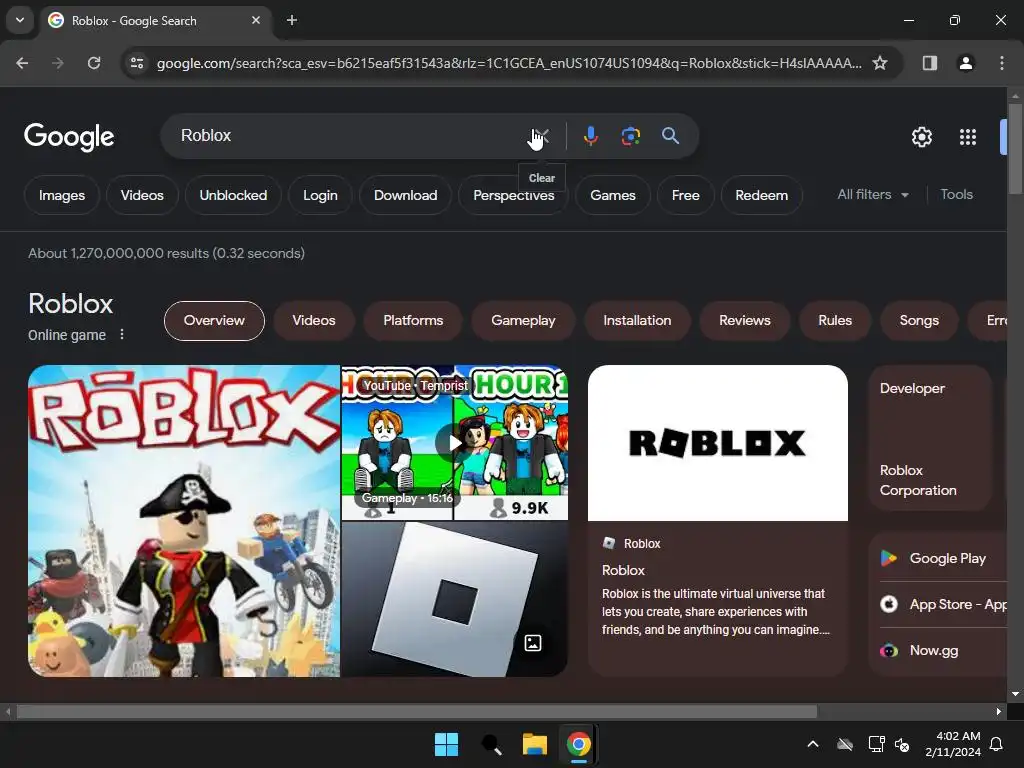Viewport: 1024px width, 768px height.
Task: Open All filters dropdown
Action: point(872,195)
